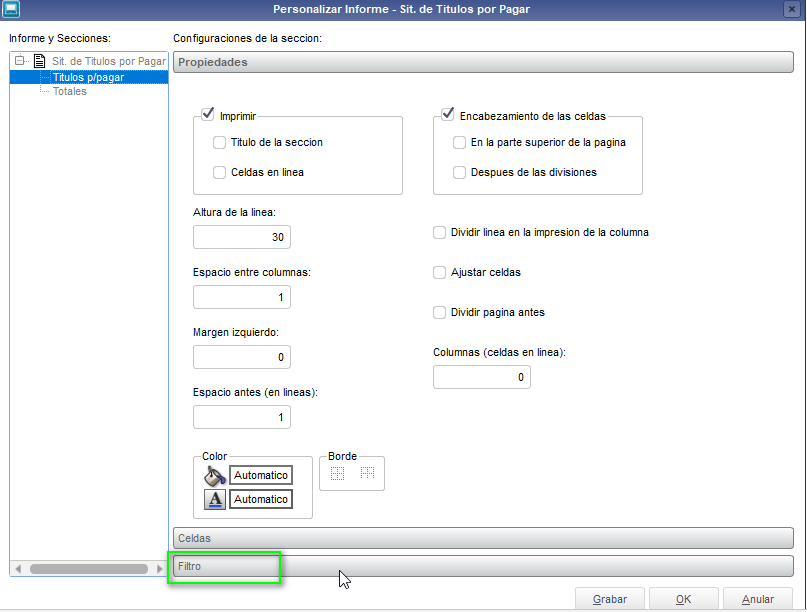Select Sit. de Titulos por Pagar tree item
The image size is (807, 612).
point(109,61)
